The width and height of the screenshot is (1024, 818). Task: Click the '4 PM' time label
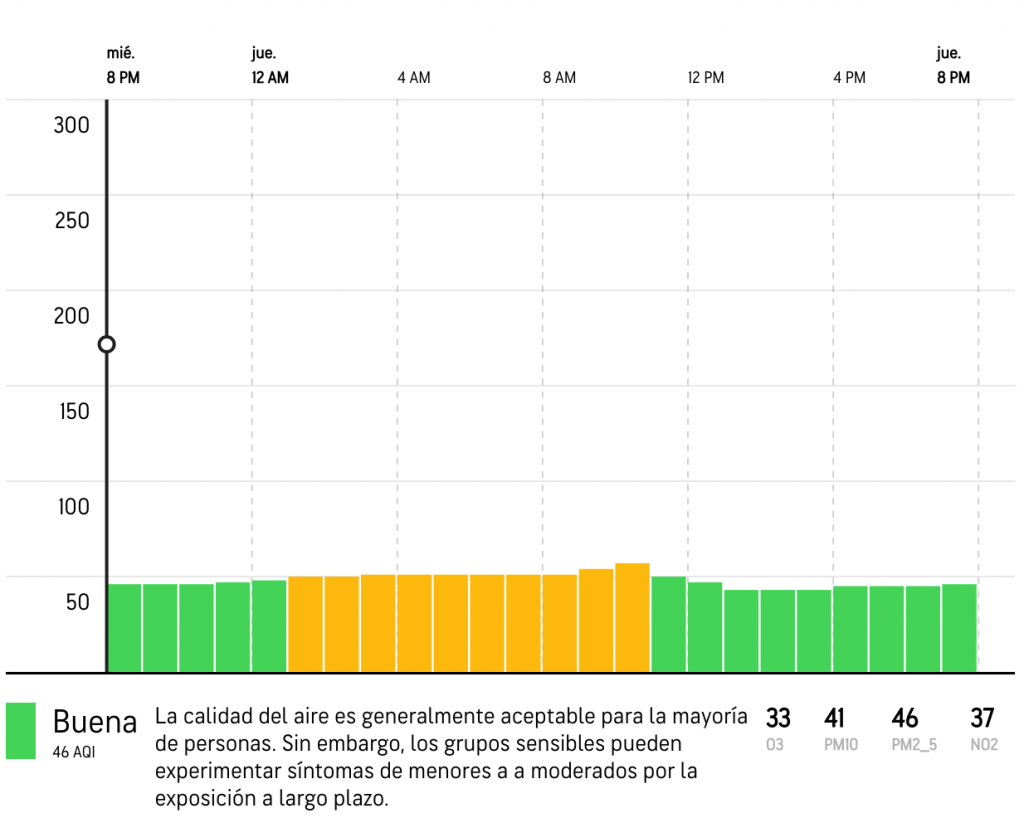(849, 78)
